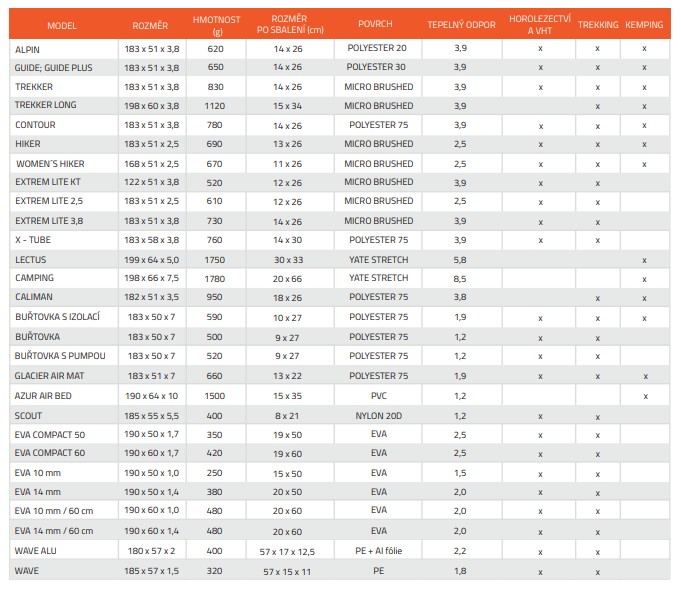This screenshot has width=681, height=590.
Task: Click the 5,8 thermal resistance value
Action: point(460,260)
